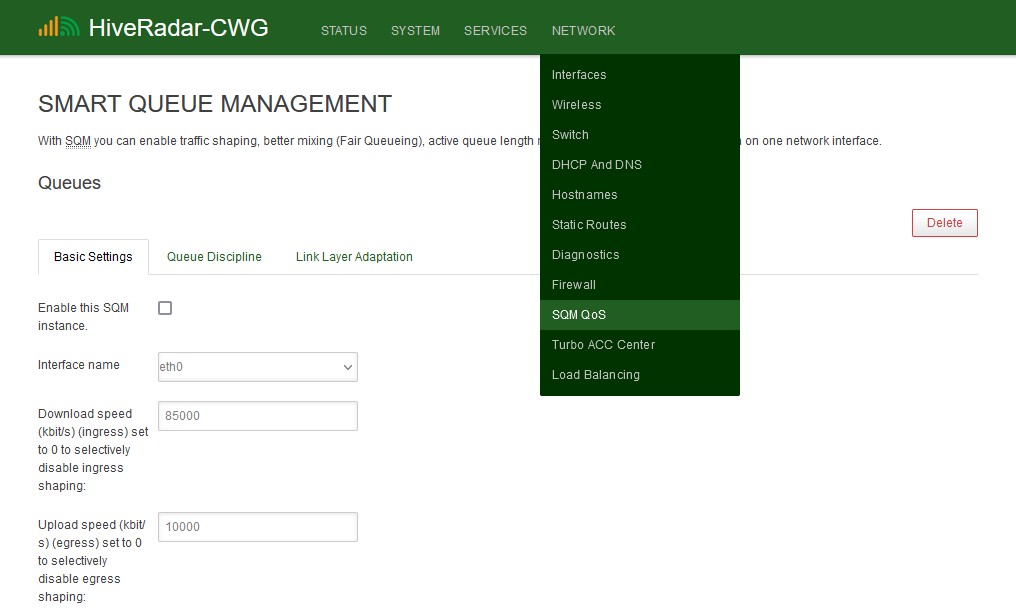Click the Upload speed input field

[x=257, y=527]
